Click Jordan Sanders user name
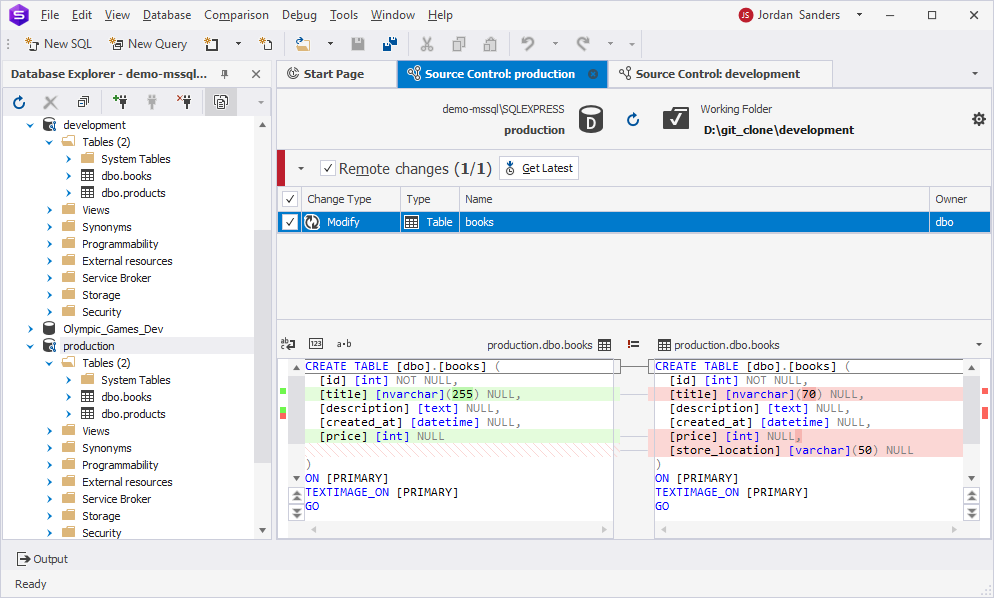 coord(798,15)
